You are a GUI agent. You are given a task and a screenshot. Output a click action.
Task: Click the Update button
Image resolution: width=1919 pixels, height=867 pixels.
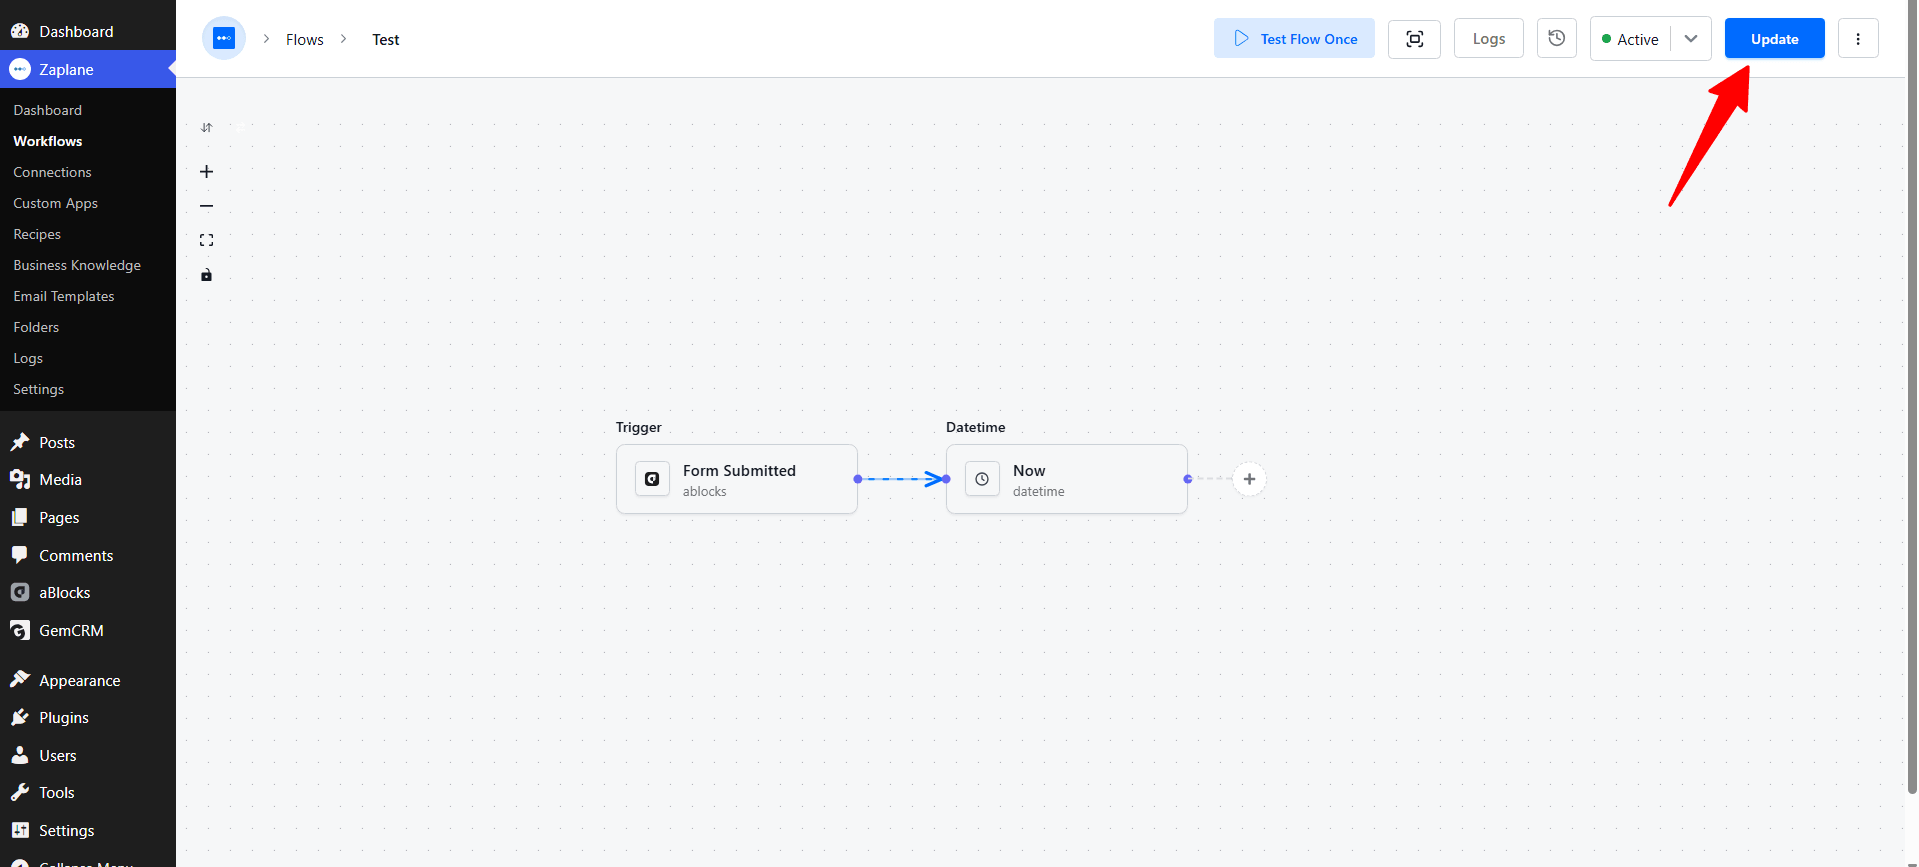[x=1774, y=39]
